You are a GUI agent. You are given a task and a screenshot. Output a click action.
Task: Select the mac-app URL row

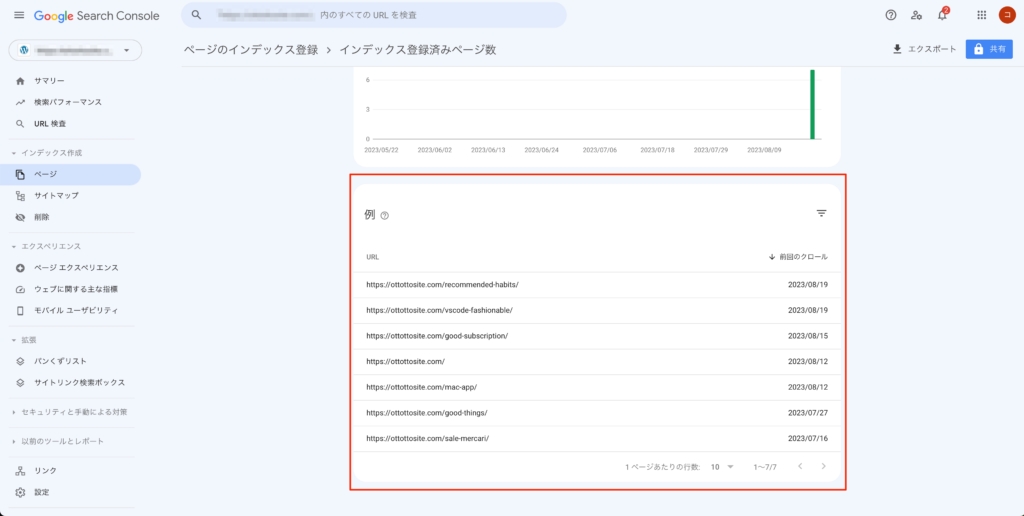pos(597,387)
